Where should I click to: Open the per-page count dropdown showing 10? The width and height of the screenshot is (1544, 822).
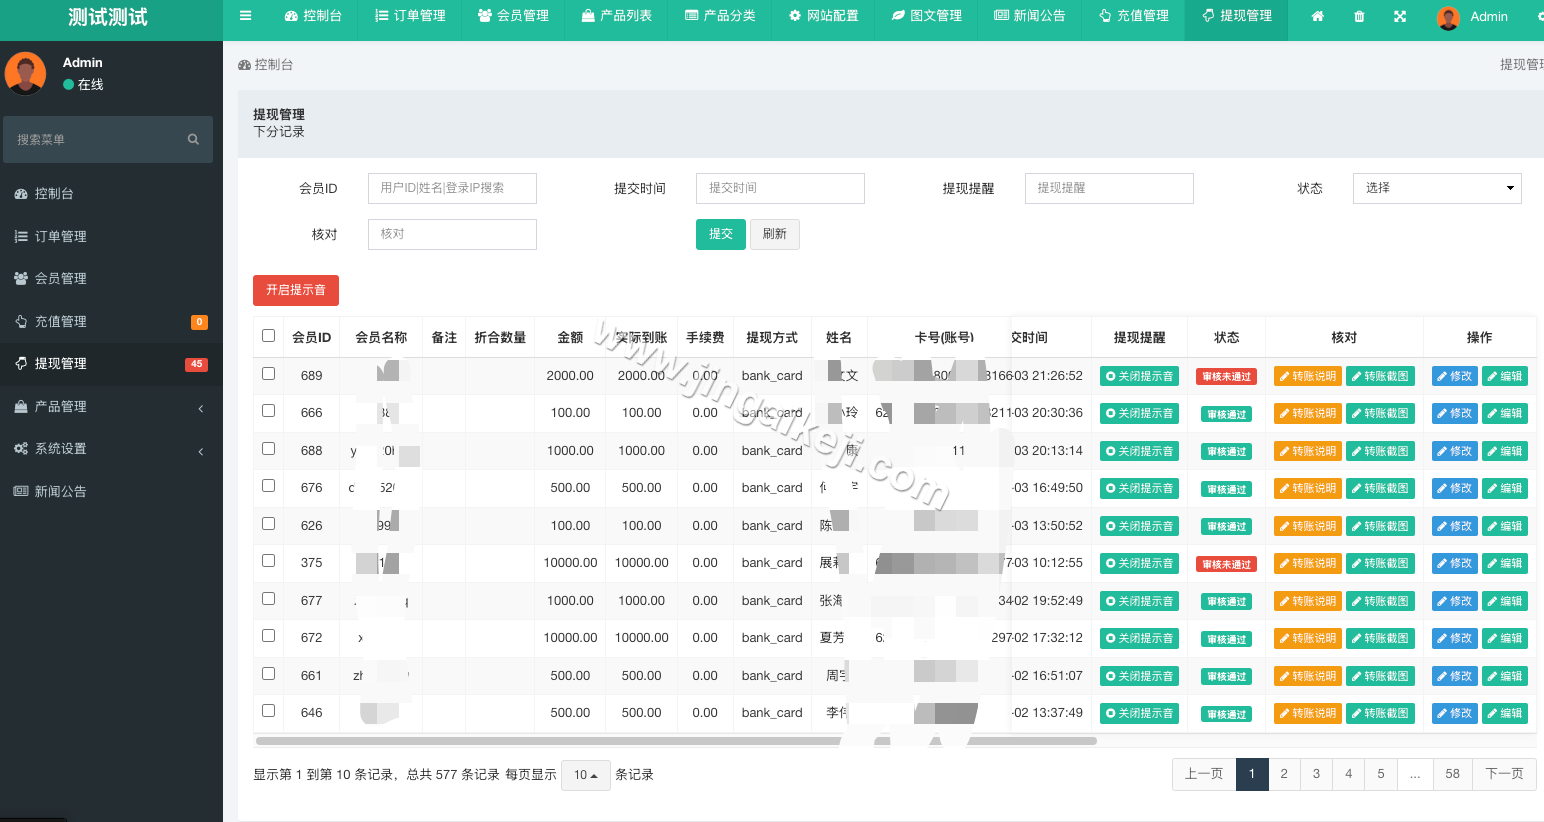point(585,774)
